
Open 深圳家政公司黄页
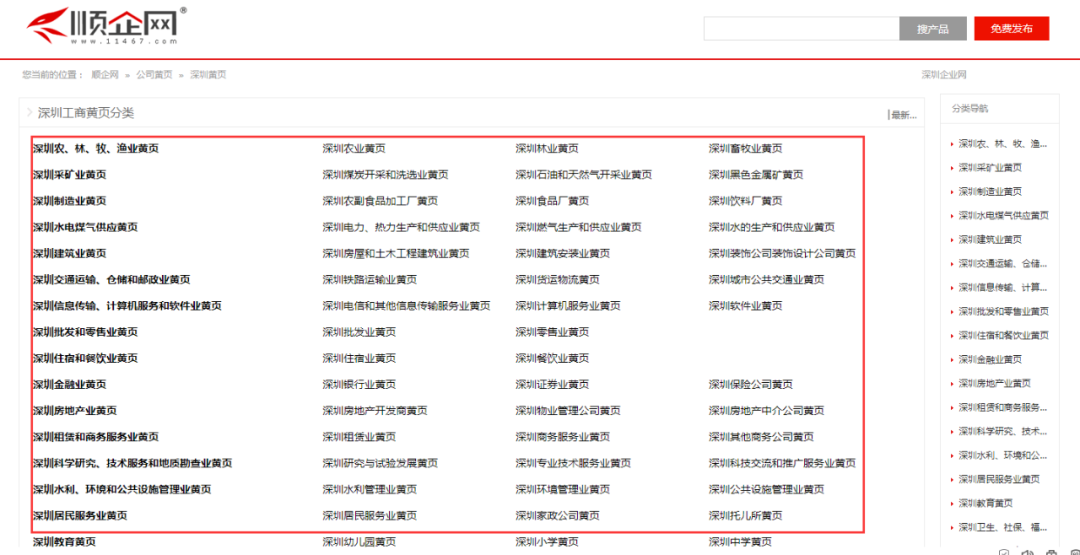(x=557, y=515)
